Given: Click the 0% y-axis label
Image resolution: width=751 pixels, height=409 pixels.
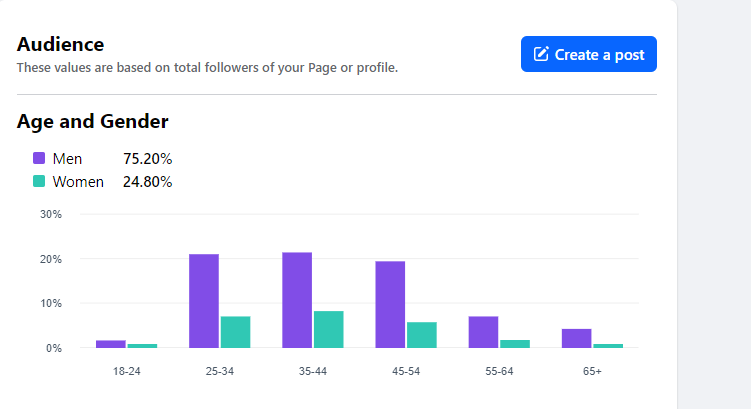Looking at the screenshot, I should point(54,348).
